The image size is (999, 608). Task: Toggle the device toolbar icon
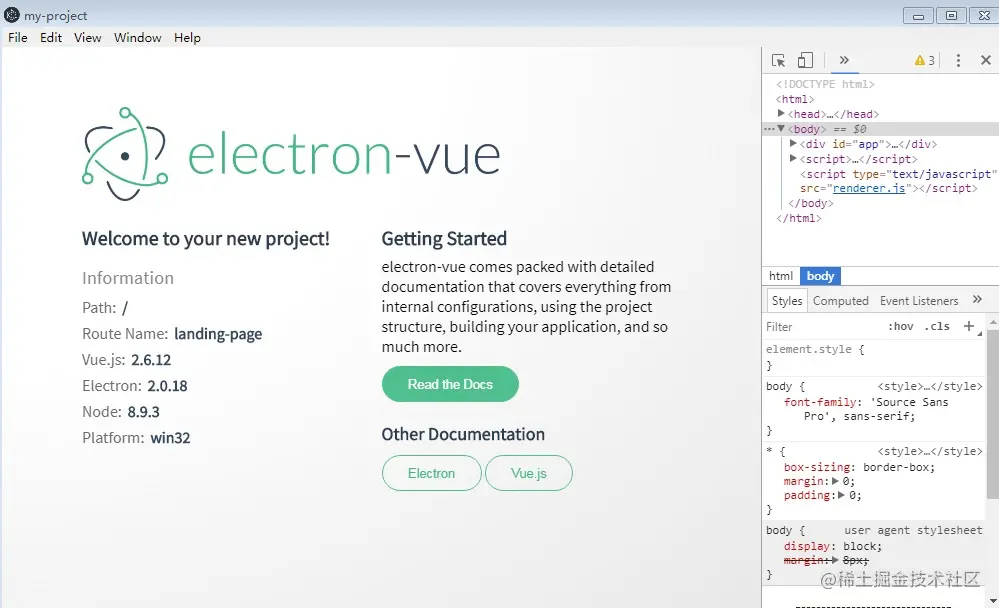805,60
